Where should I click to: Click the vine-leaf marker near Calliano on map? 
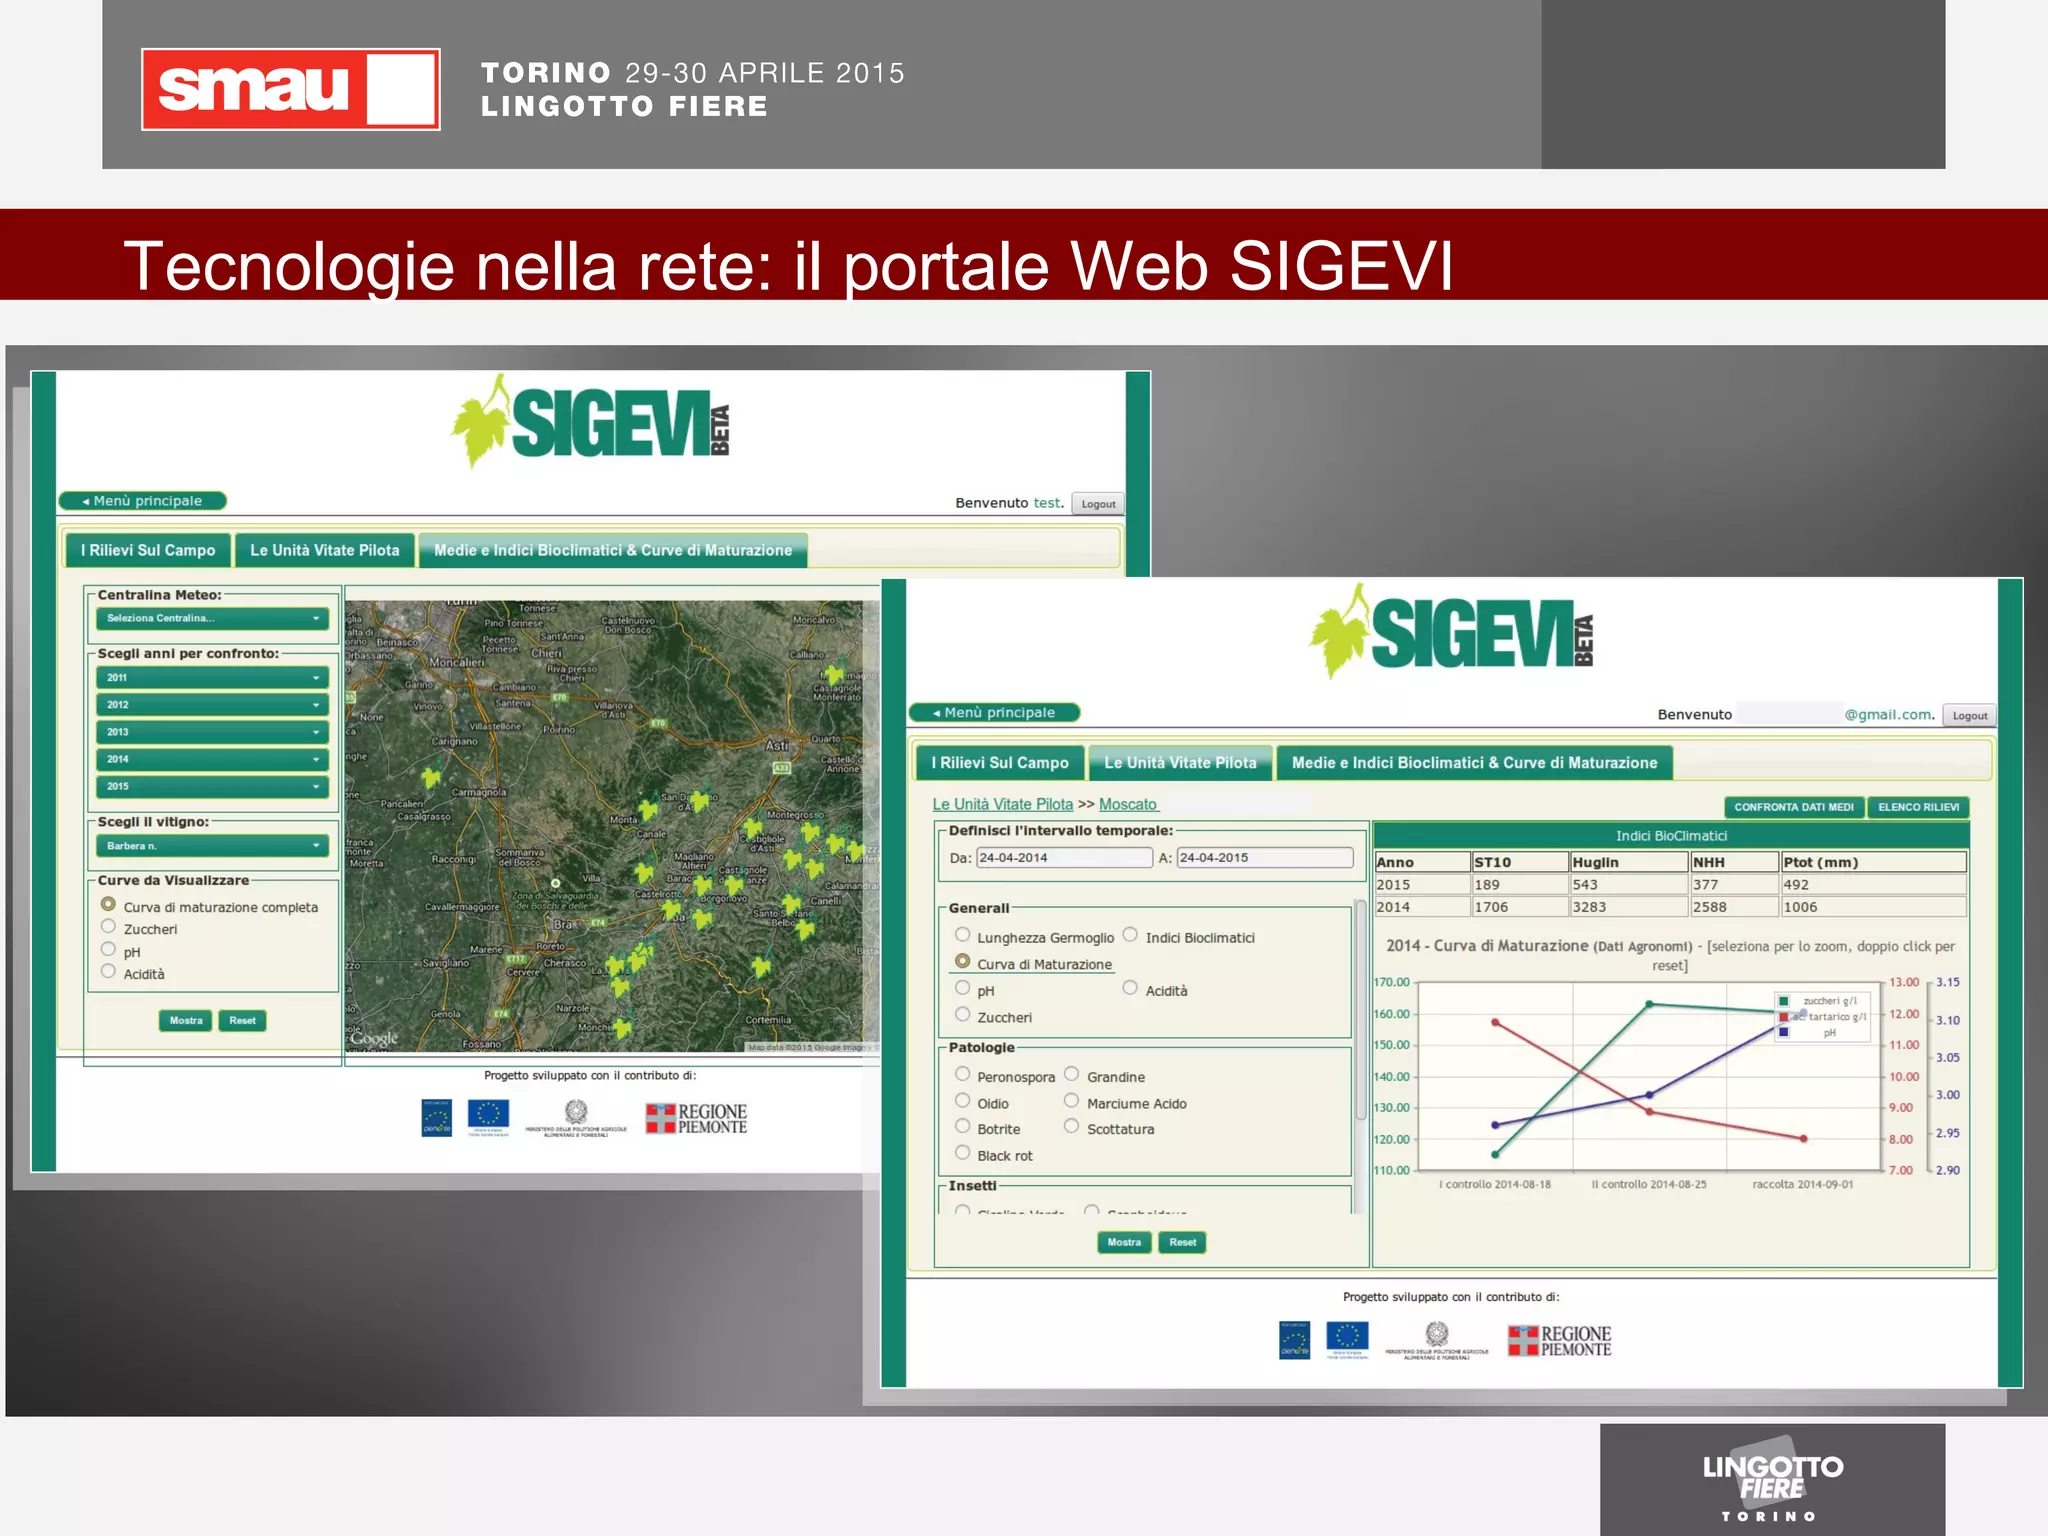tap(834, 673)
